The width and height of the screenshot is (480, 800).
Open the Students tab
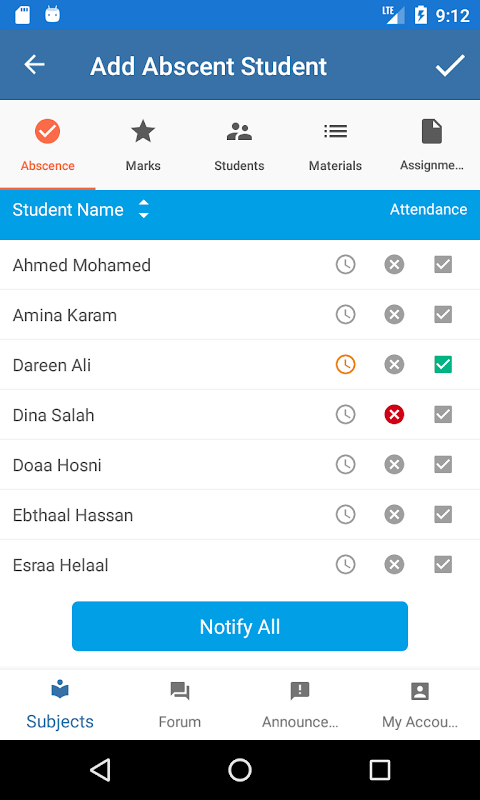click(x=239, y=145)
